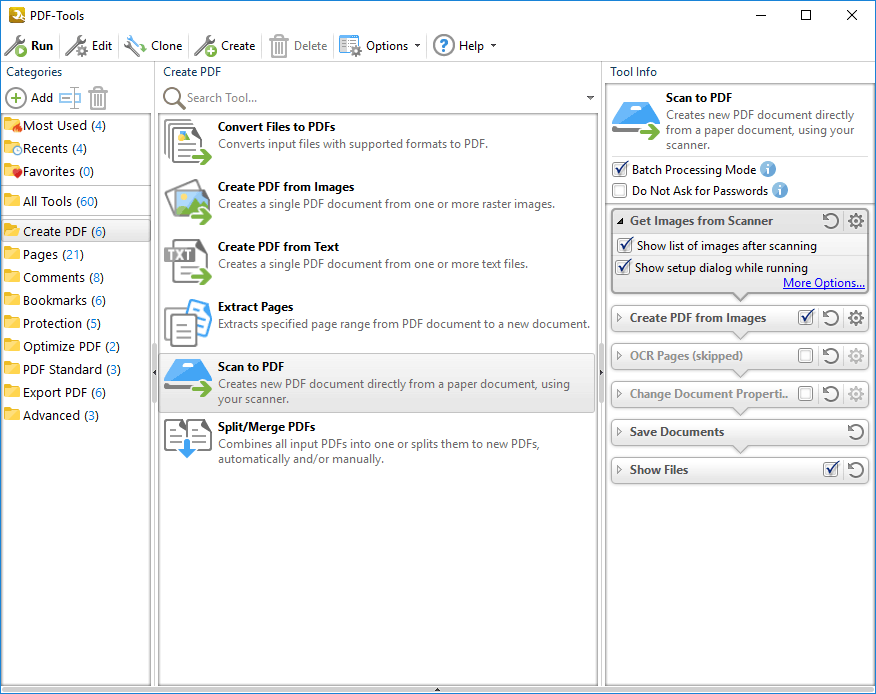876x694 pixels.
Task: Expand the Show Files step
Action: pos(620,470)
